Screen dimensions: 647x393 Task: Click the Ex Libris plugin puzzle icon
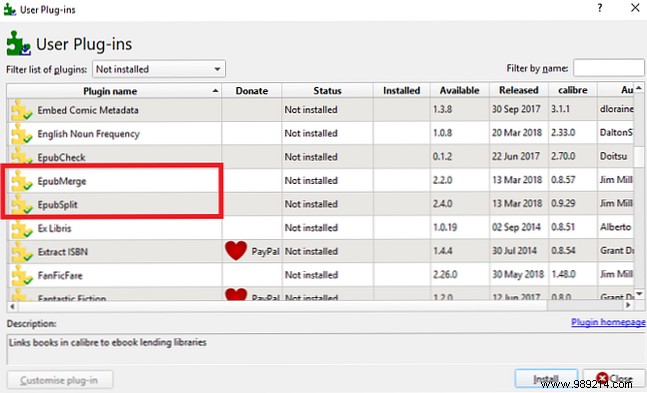click(21, 228)
